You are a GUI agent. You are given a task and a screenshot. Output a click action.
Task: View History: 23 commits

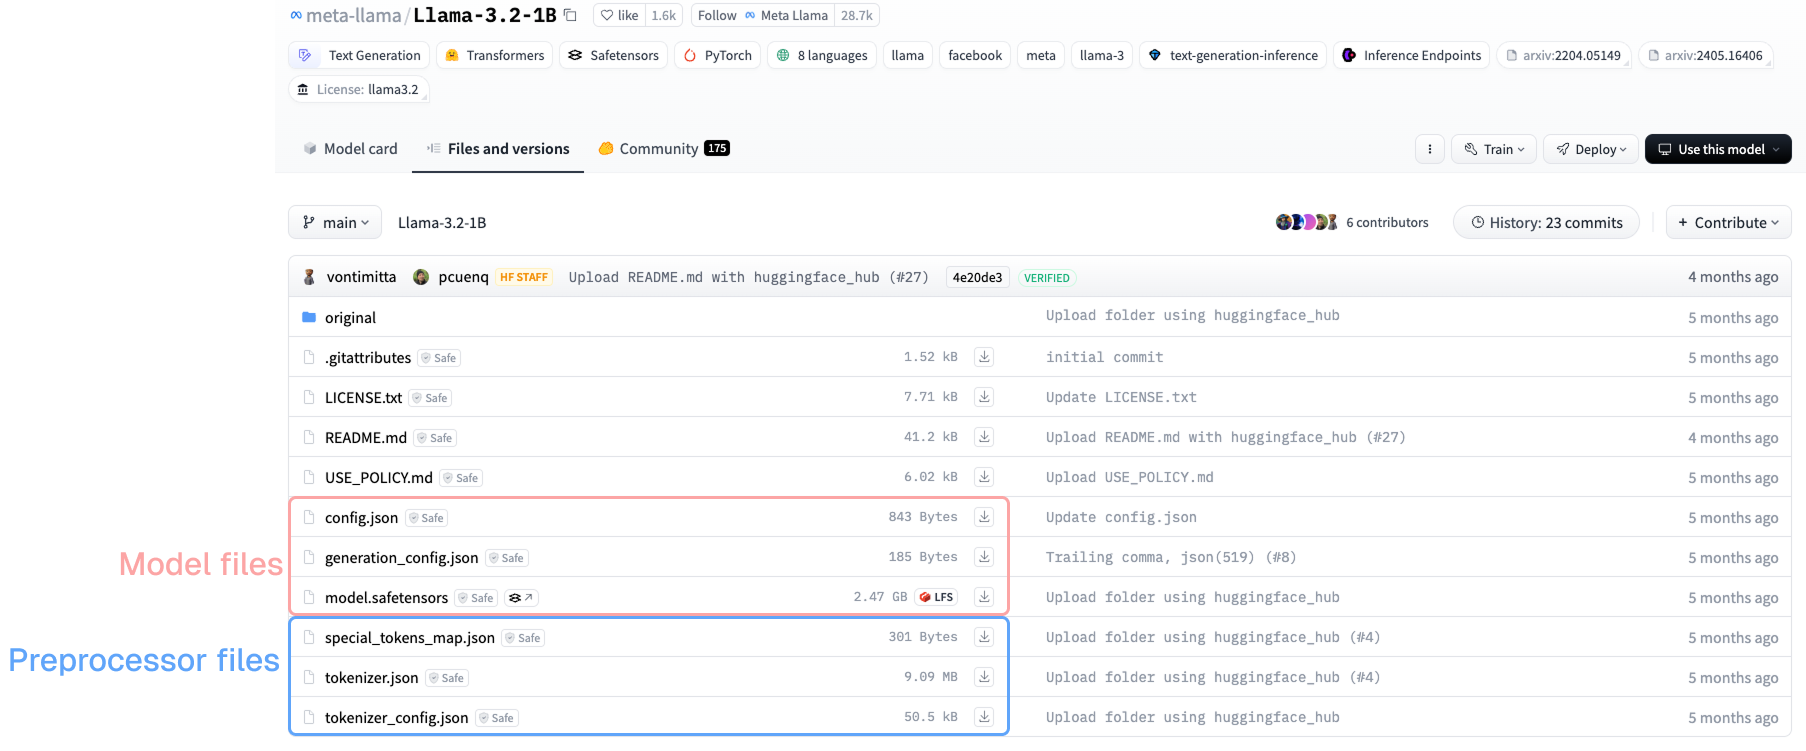1546,222
